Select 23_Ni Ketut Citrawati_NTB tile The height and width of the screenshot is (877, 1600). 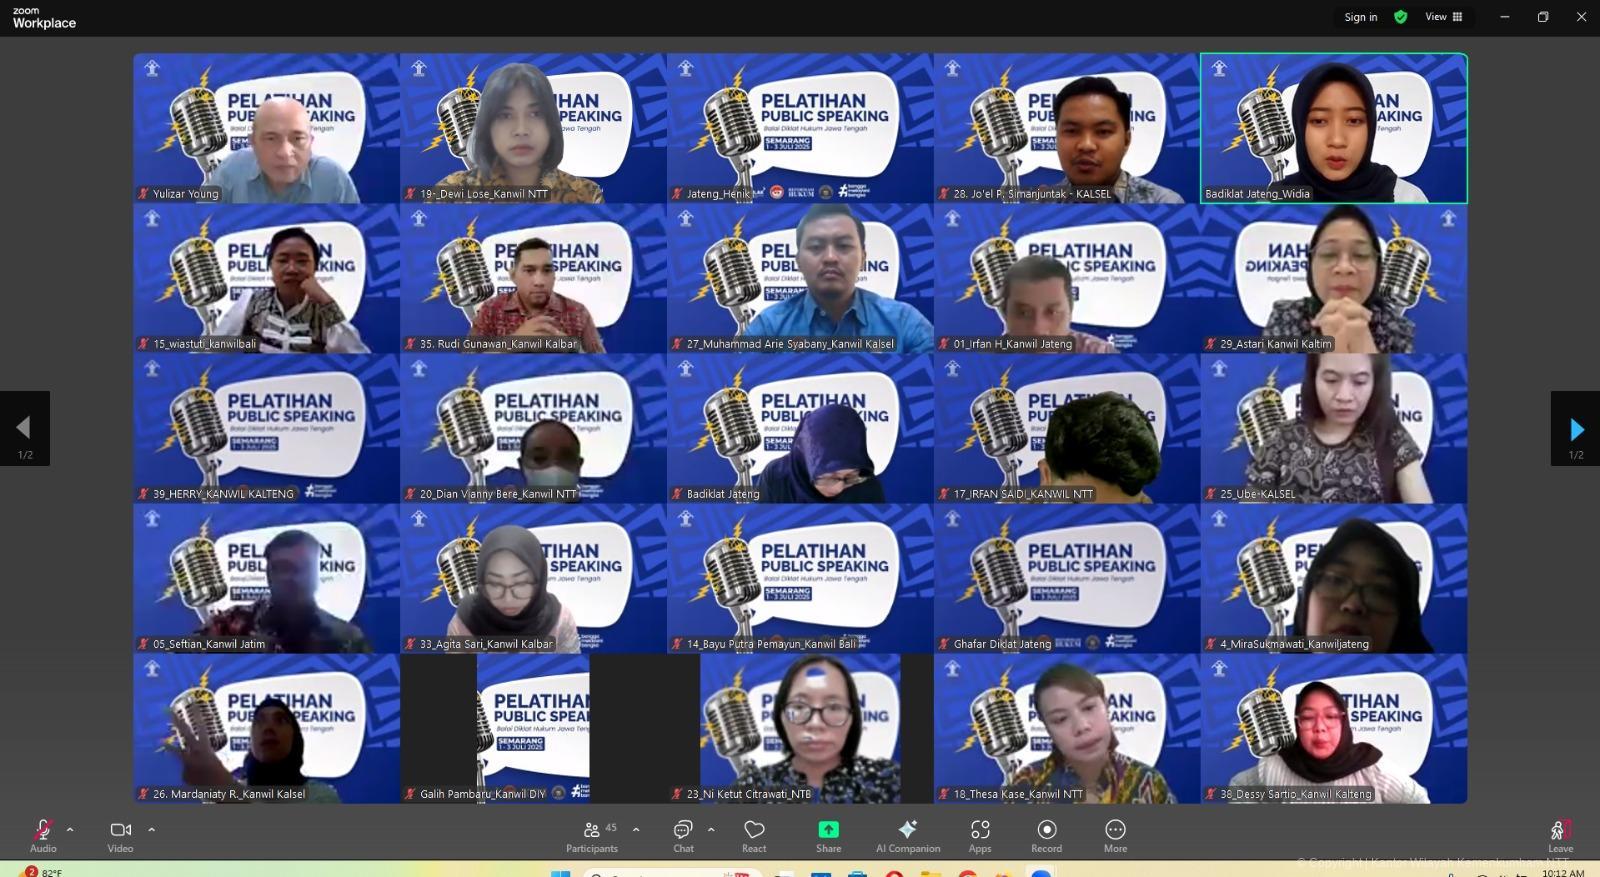pos(800,728)
